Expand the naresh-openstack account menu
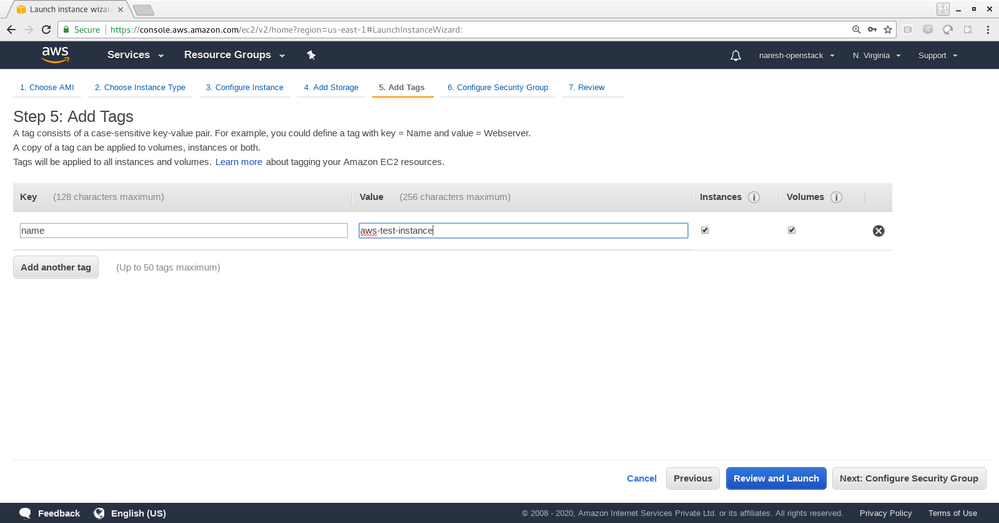The image size is (999, 523). click(795, 56)
